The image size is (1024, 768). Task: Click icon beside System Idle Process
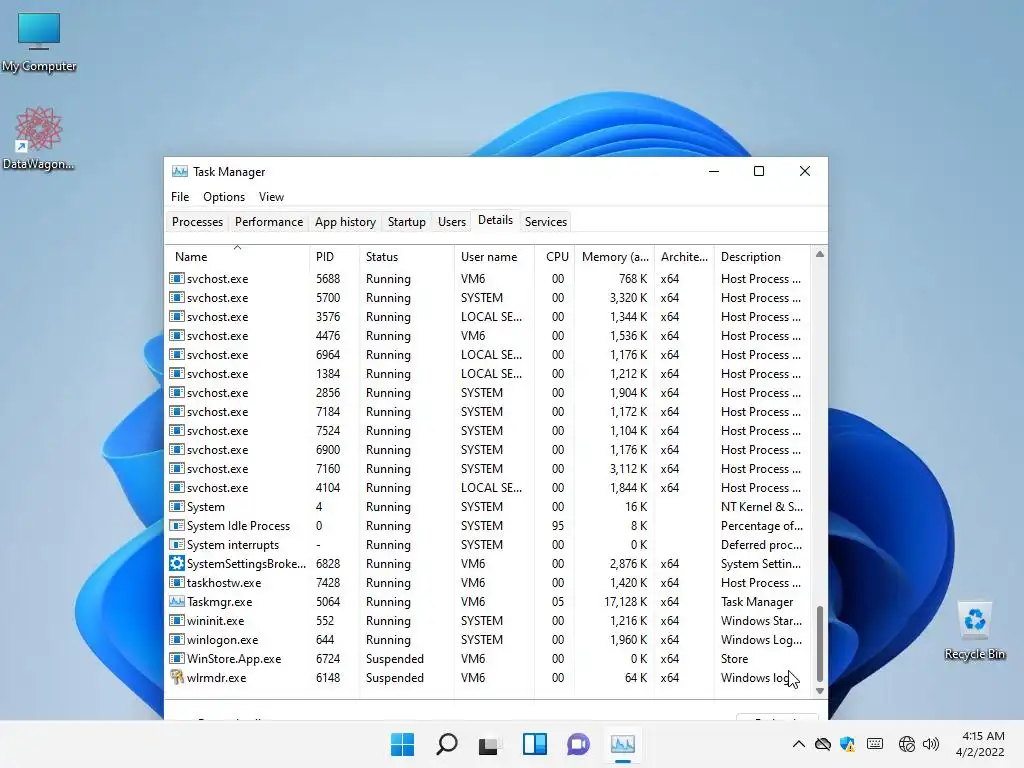[176, 525]
